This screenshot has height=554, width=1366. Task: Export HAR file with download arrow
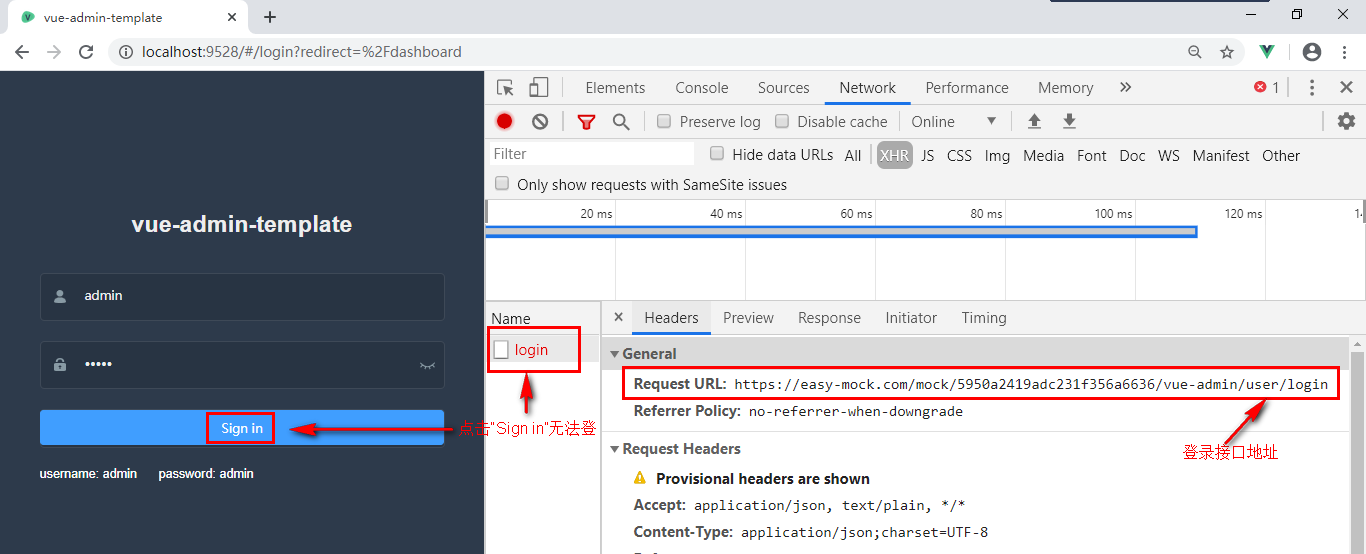click(x=1069, y=121)
